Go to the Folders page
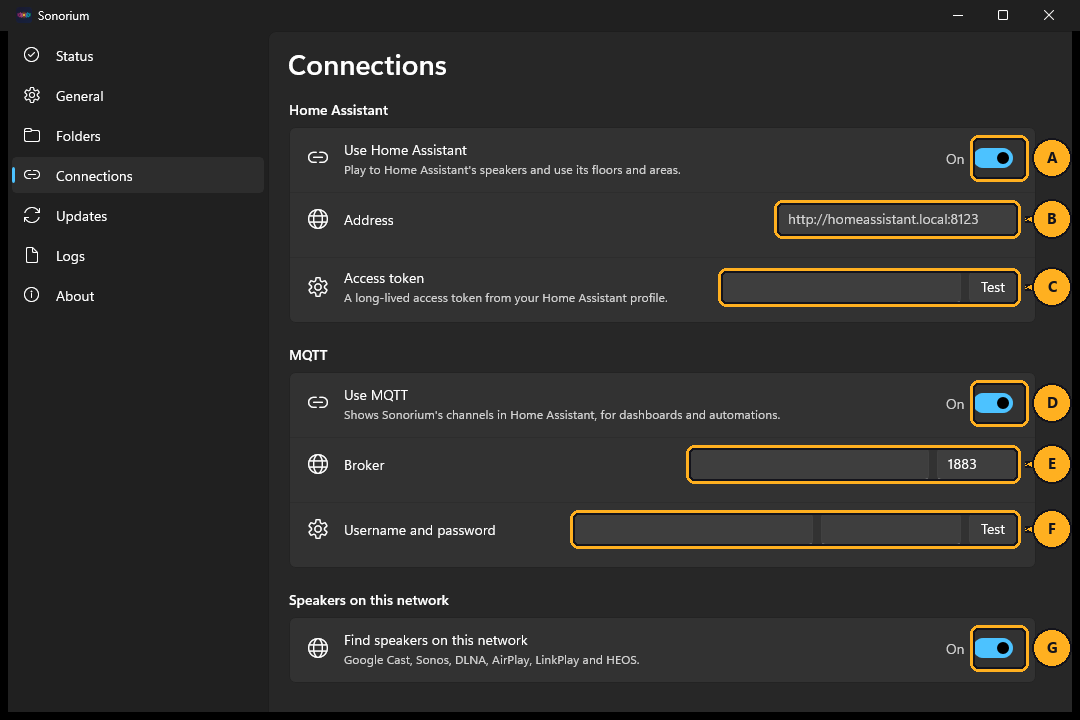Viewport: 1080px width, 720px height. coord(138,136)
